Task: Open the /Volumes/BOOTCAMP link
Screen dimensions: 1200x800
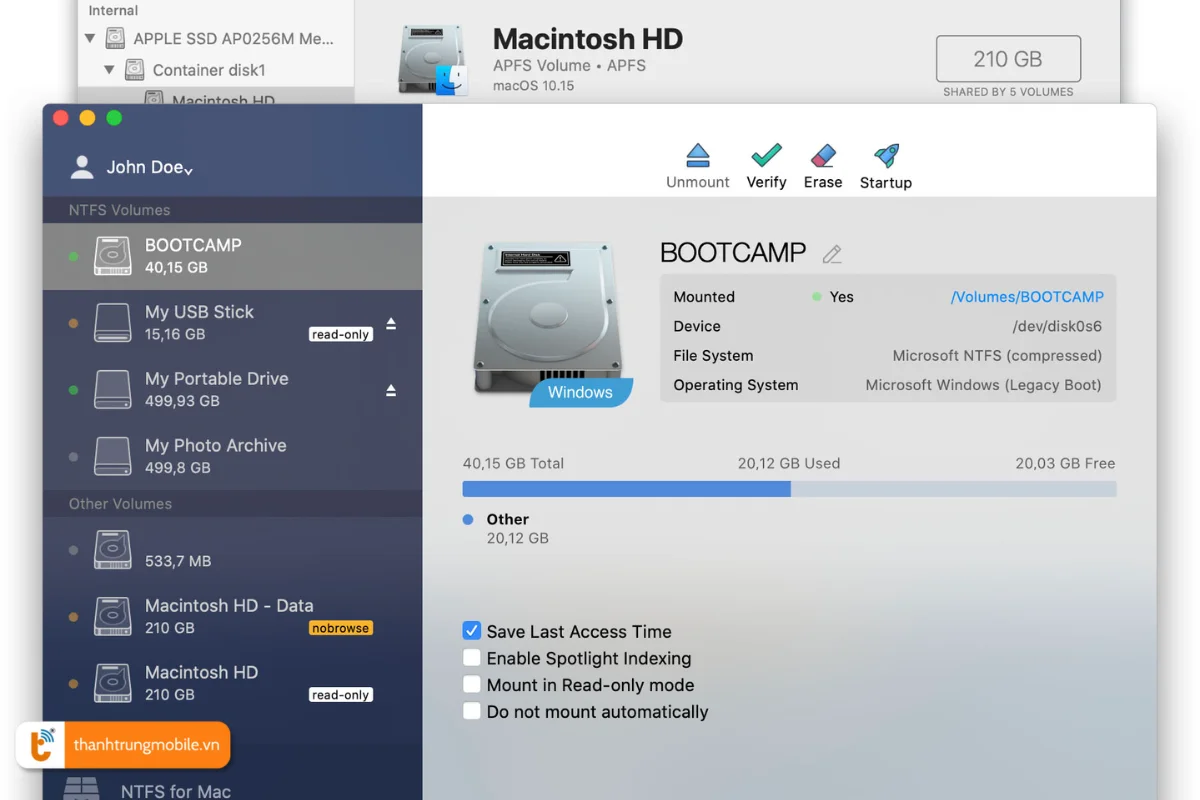Action: [1027, 296]
